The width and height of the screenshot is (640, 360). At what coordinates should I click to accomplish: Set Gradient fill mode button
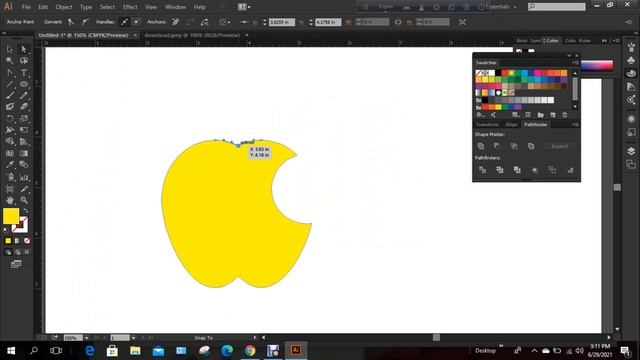(x=17, y=241)
